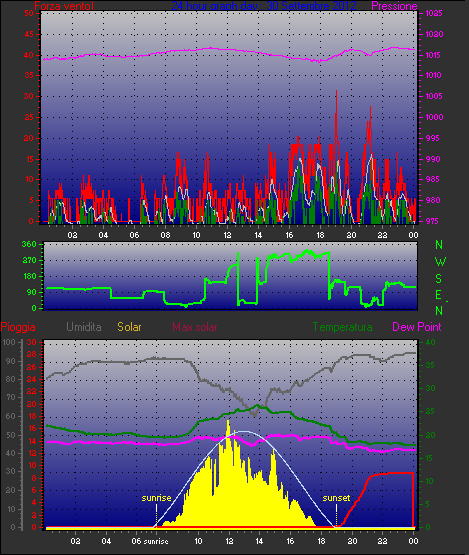Click '06 sunrise' on the bottom time axis
Viewport: 469px width, 555px height.
(150, 541)
